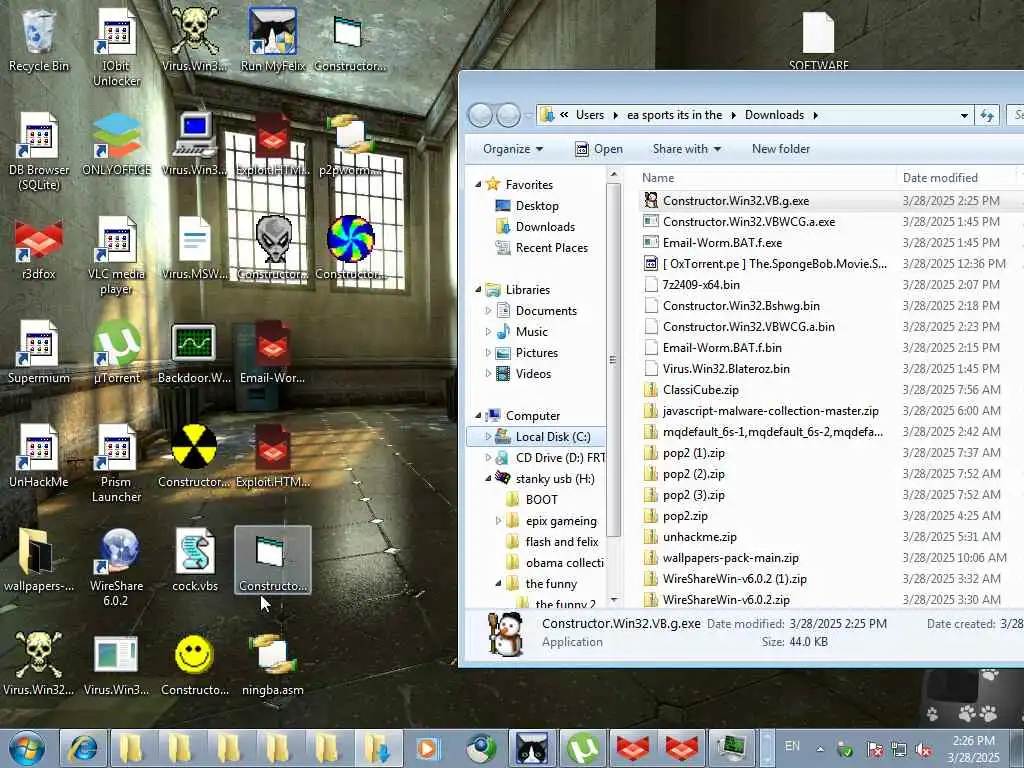This screenshot has width=1024, height=768.
Task: Select the Run MyFelix desktop shortcut
Action: 272,40
